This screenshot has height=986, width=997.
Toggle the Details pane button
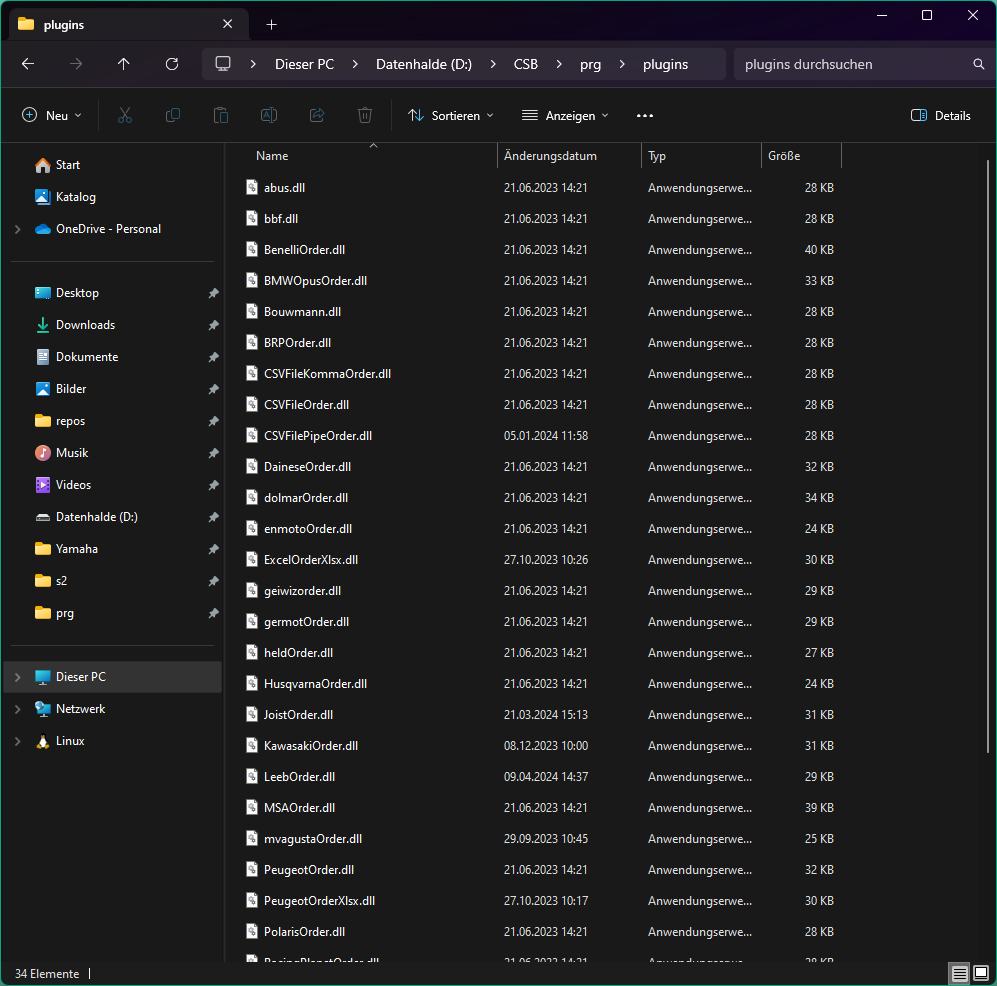click(x=940, y=115)
